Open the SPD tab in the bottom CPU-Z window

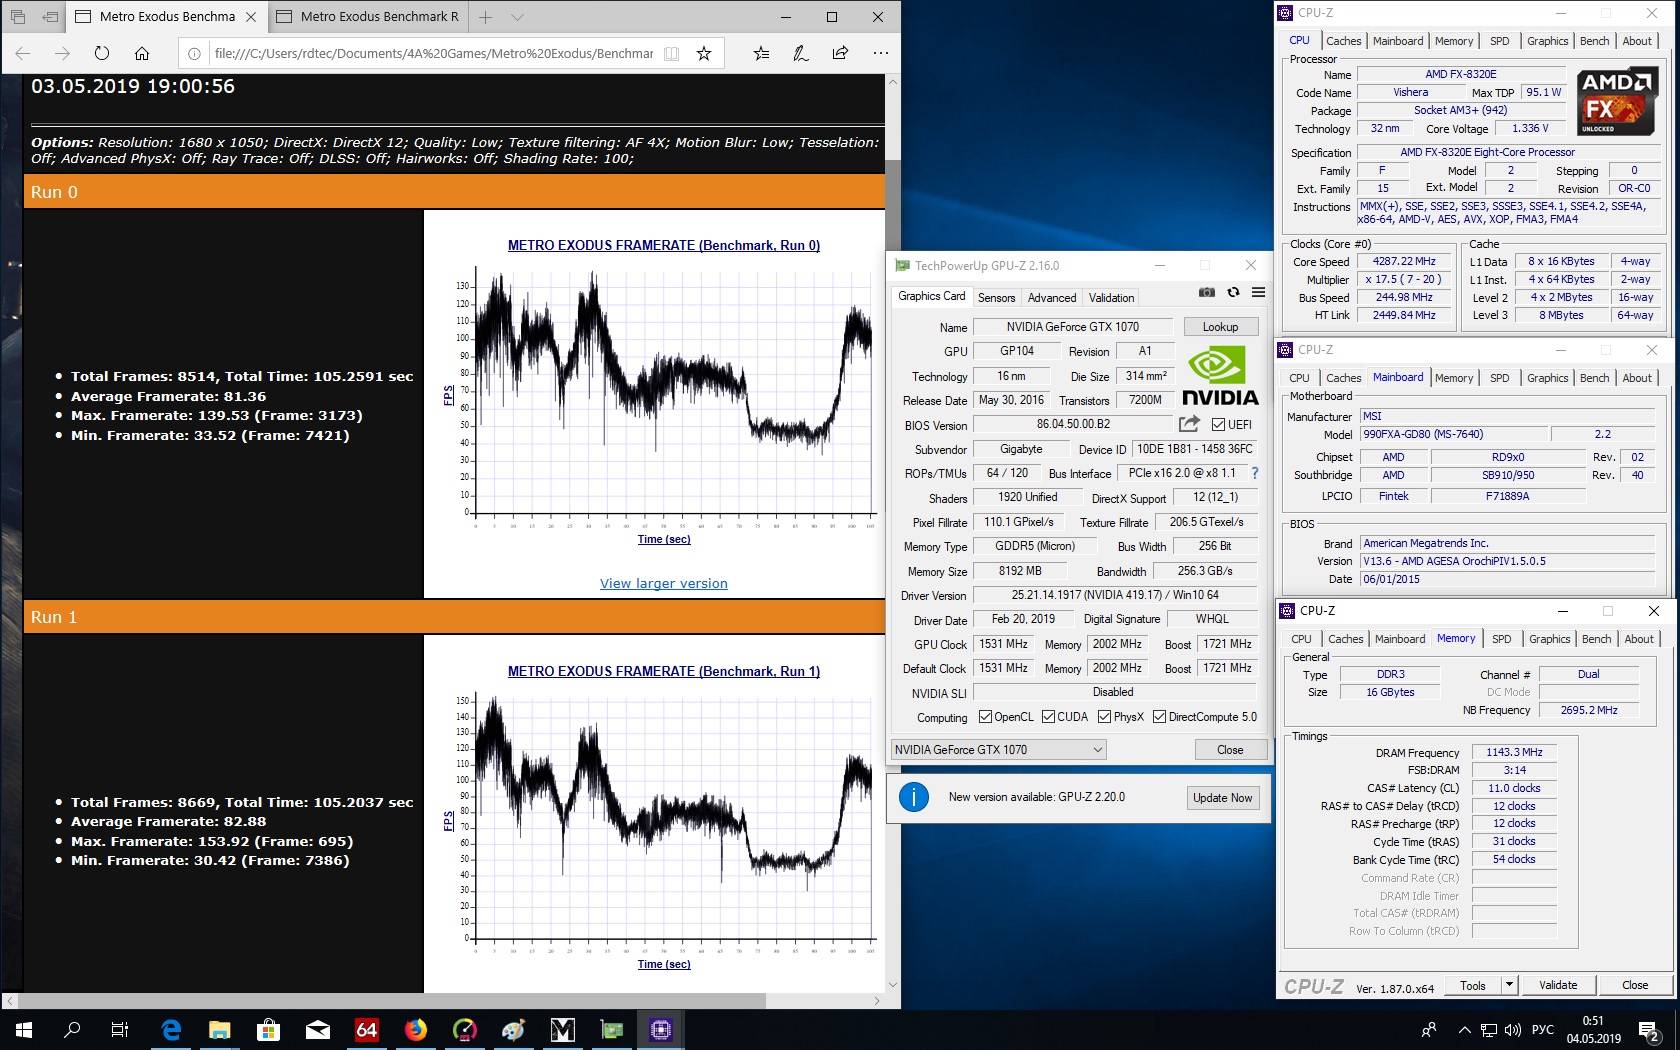pos(1501,639)
